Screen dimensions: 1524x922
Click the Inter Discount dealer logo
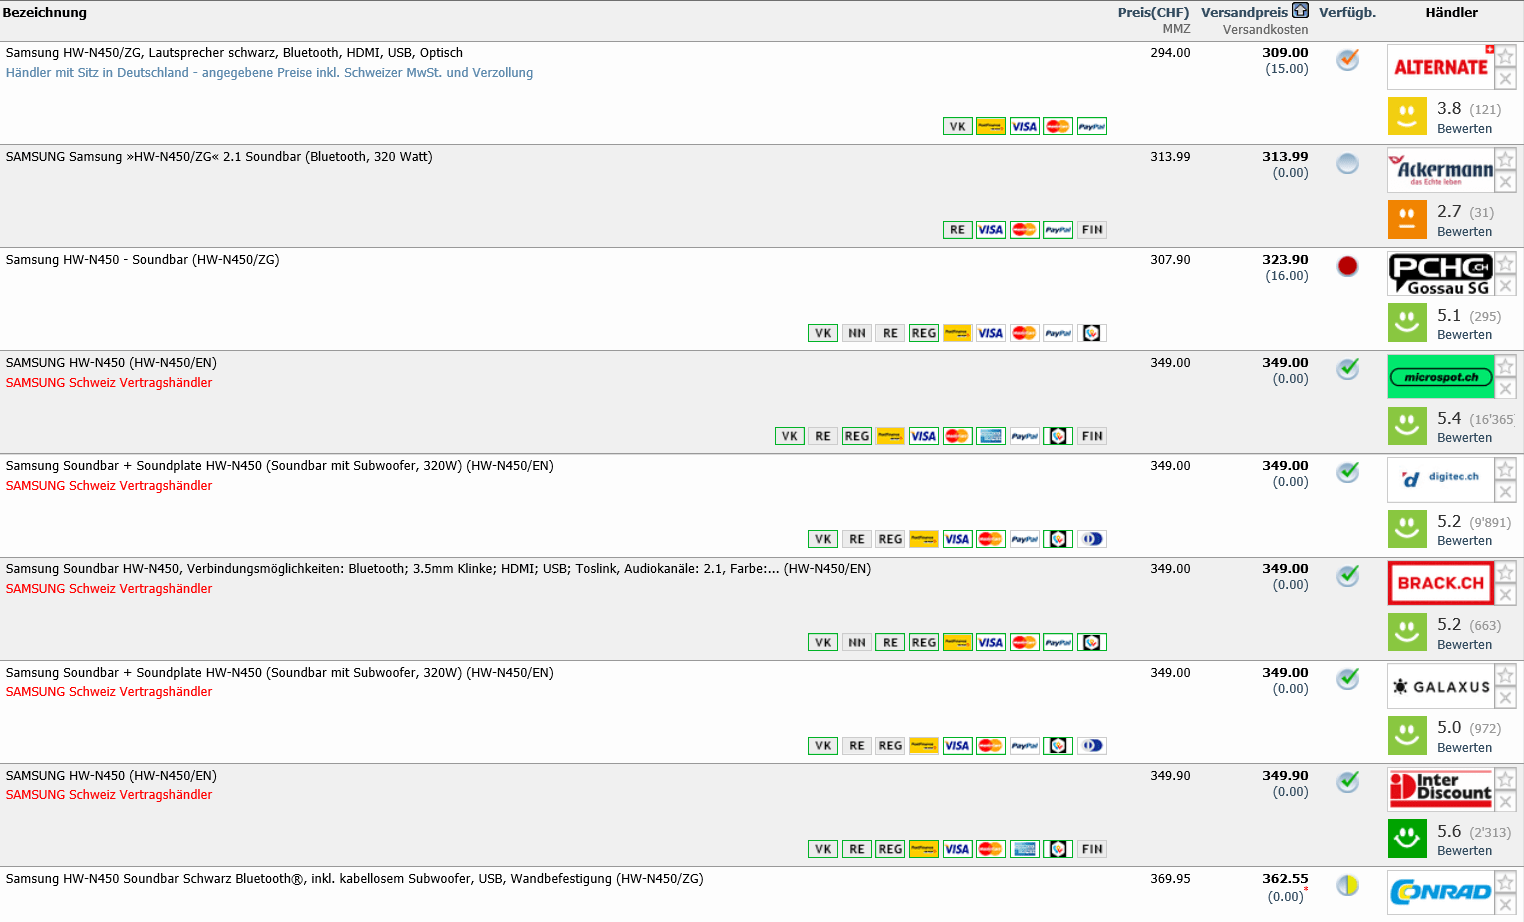point(1440,789)
